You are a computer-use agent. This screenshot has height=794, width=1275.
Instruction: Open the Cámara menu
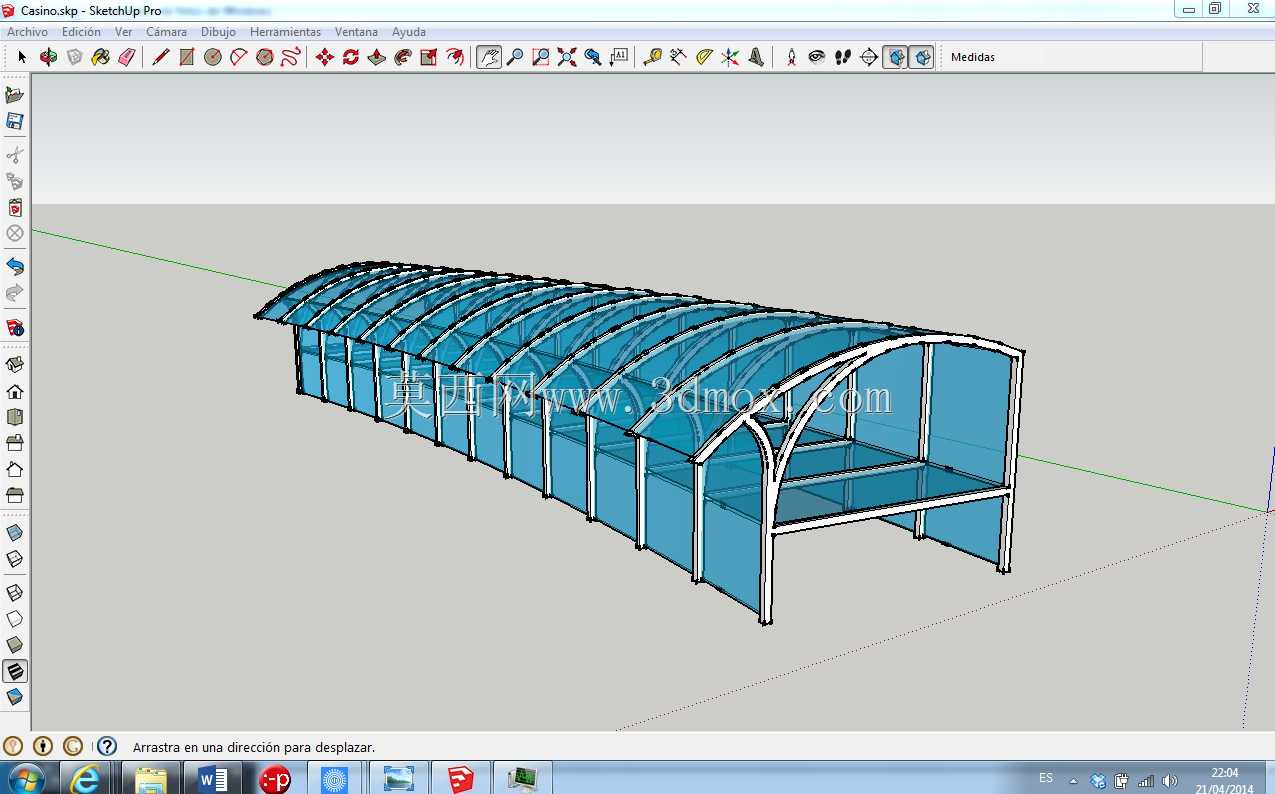click(x=166, y=32)
